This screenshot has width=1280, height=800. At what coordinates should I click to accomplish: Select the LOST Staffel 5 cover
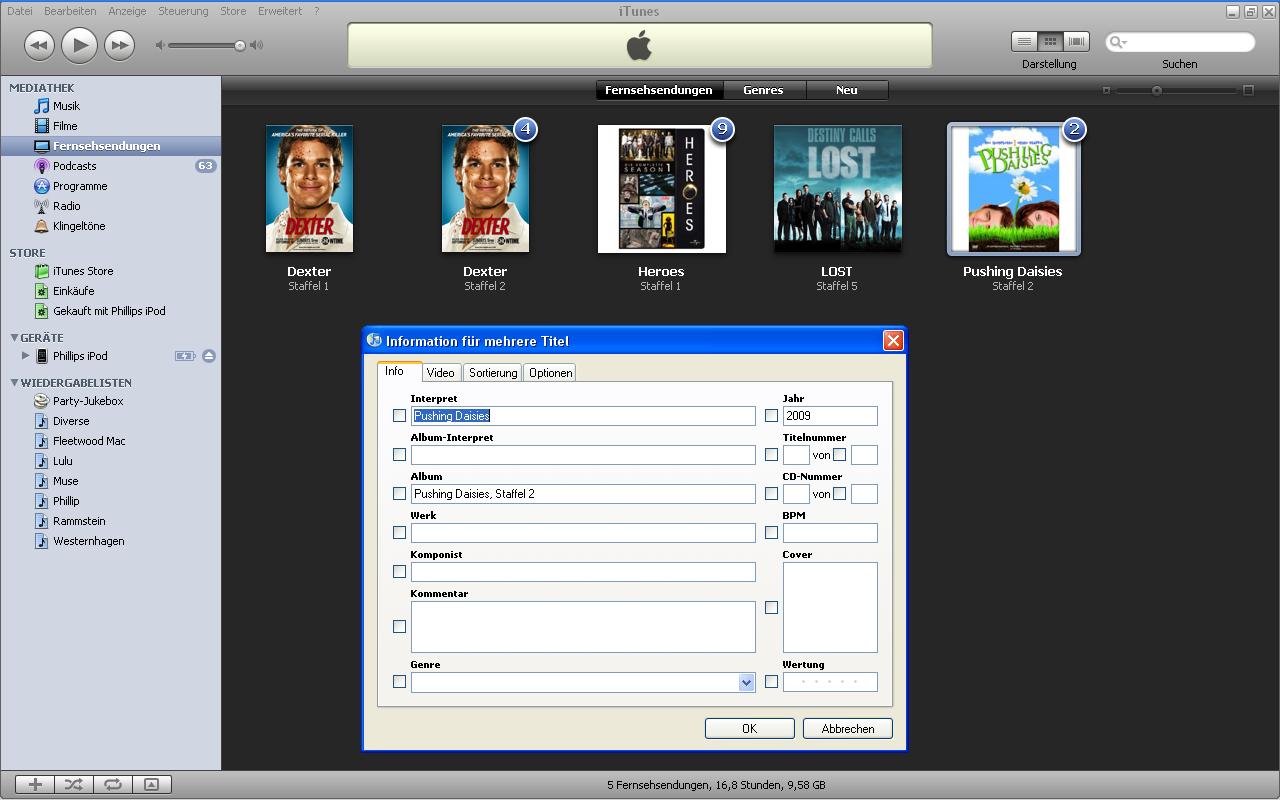pos(837,189)
